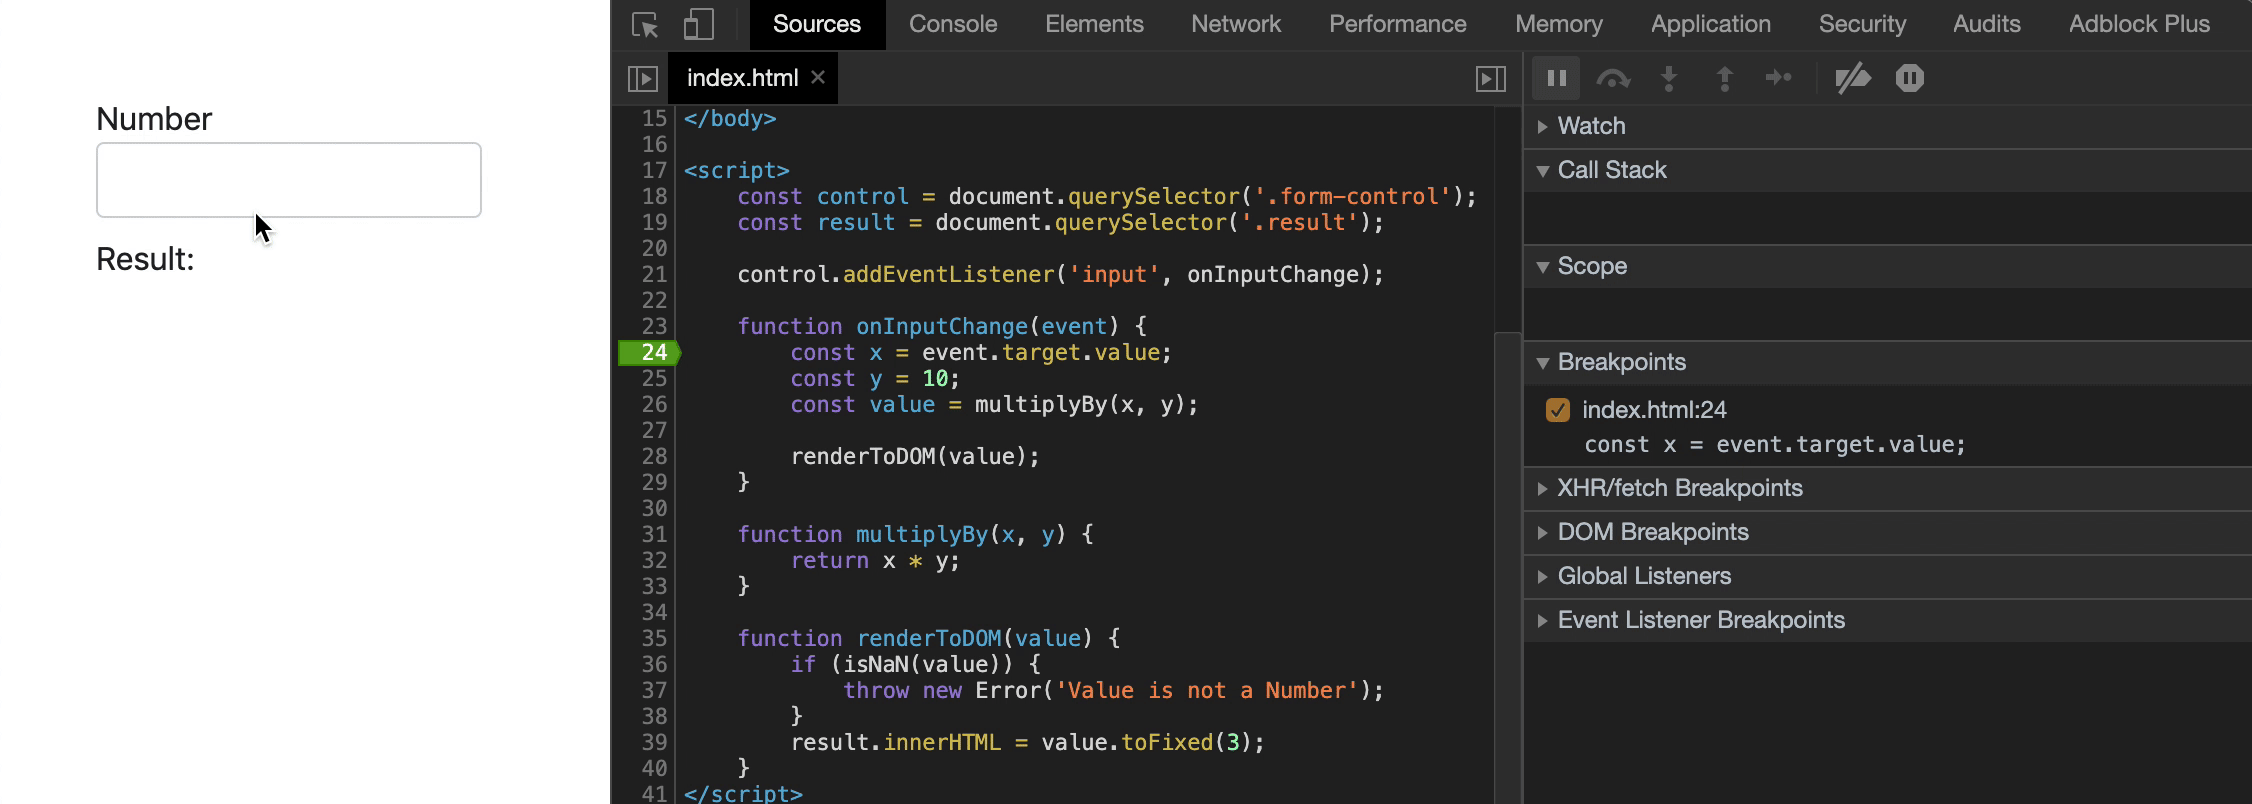Click 'addEventListener' on line 21
2252x804 pixels.
(x=948, y=274)
